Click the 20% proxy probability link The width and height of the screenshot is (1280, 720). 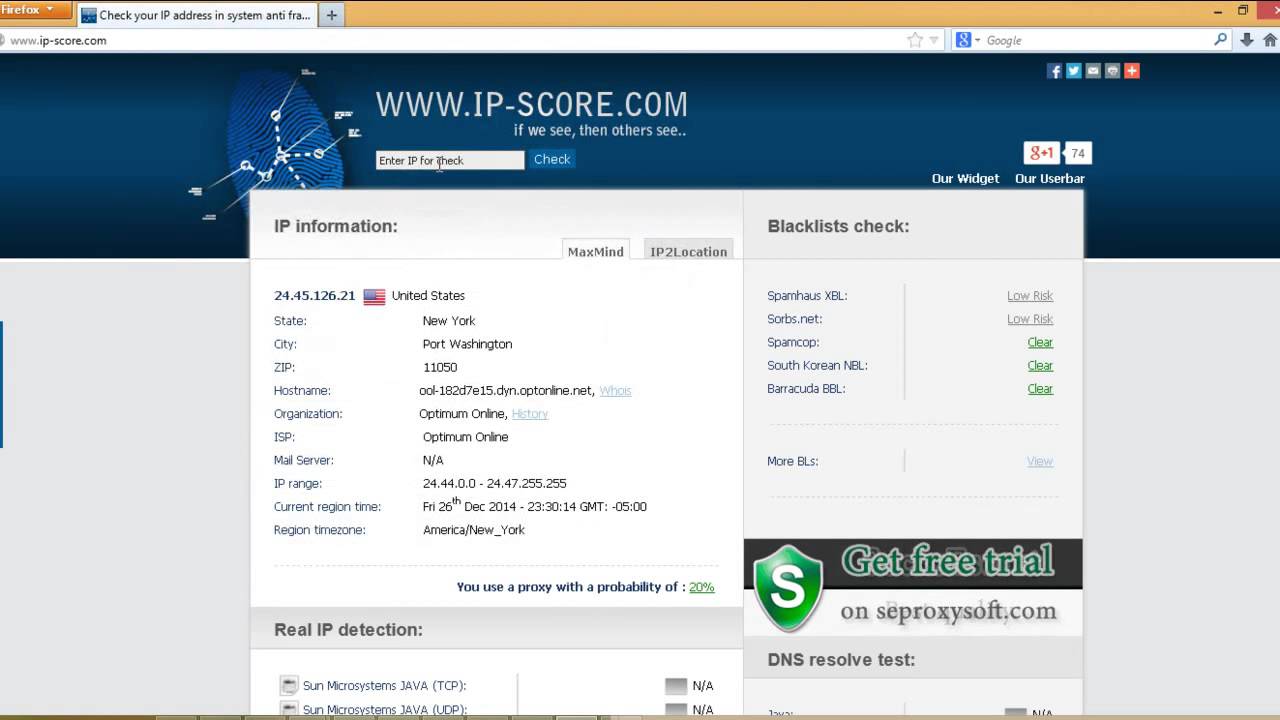(x=701, y=587)
